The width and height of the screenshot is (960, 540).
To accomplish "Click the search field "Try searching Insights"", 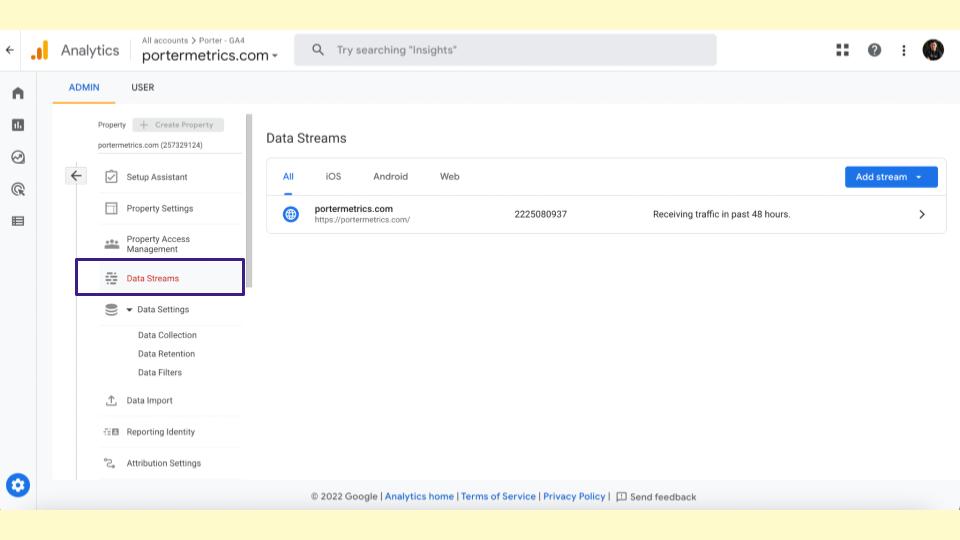I will tap(505, 50).
